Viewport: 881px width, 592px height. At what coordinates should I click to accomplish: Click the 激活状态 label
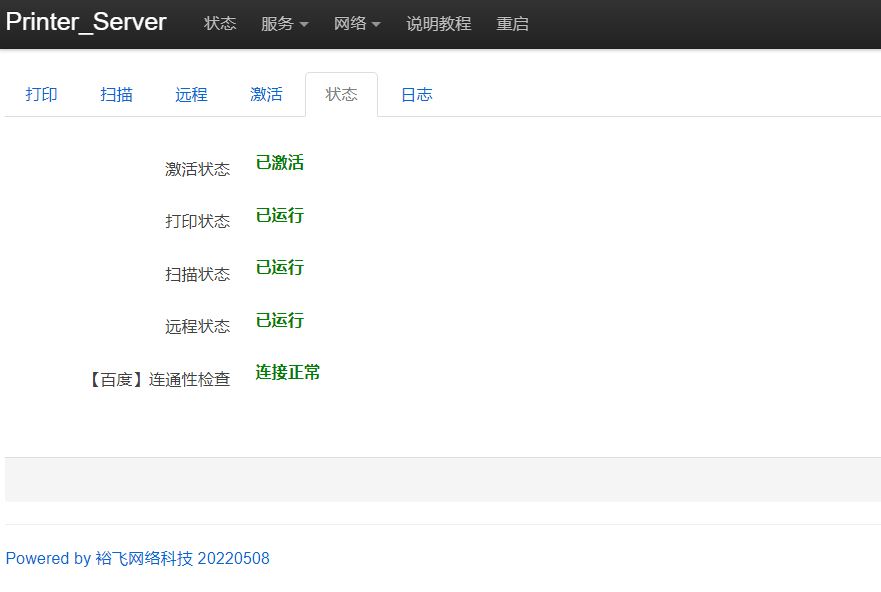pos(197,169)
